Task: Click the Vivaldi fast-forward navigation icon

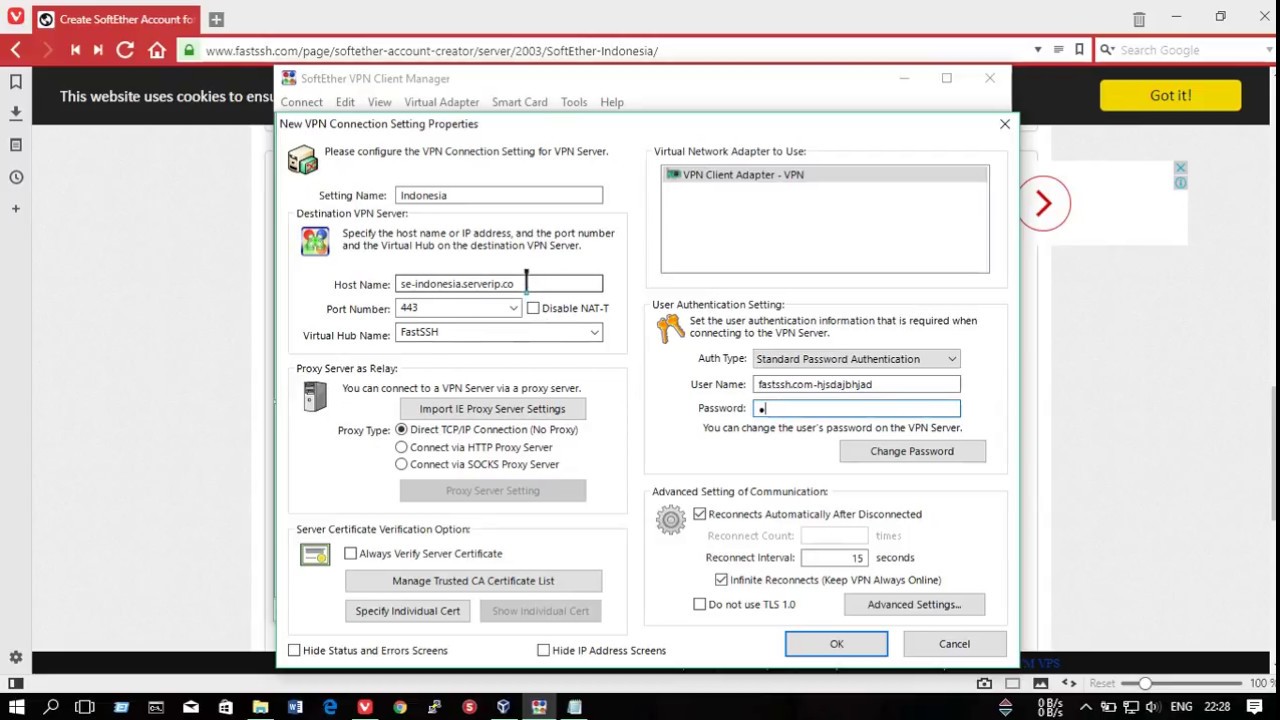Action: (98, 50)
